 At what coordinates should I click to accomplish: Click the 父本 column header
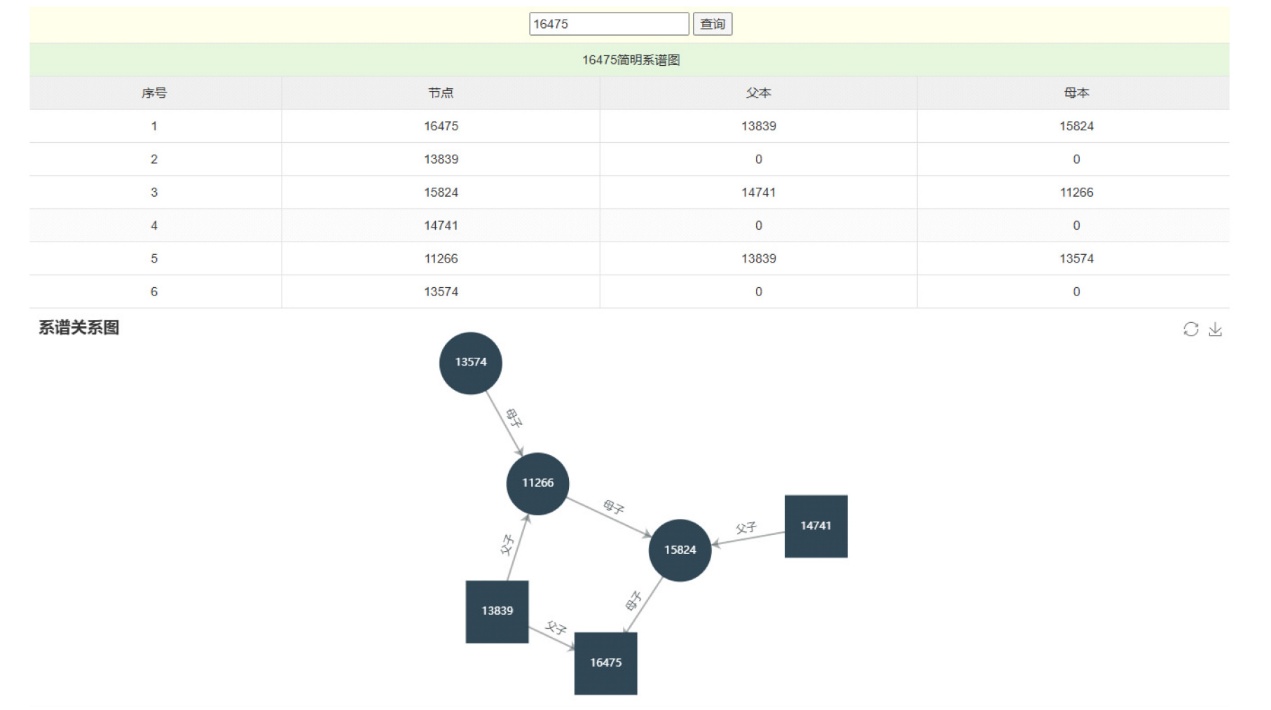coord(758,93)
